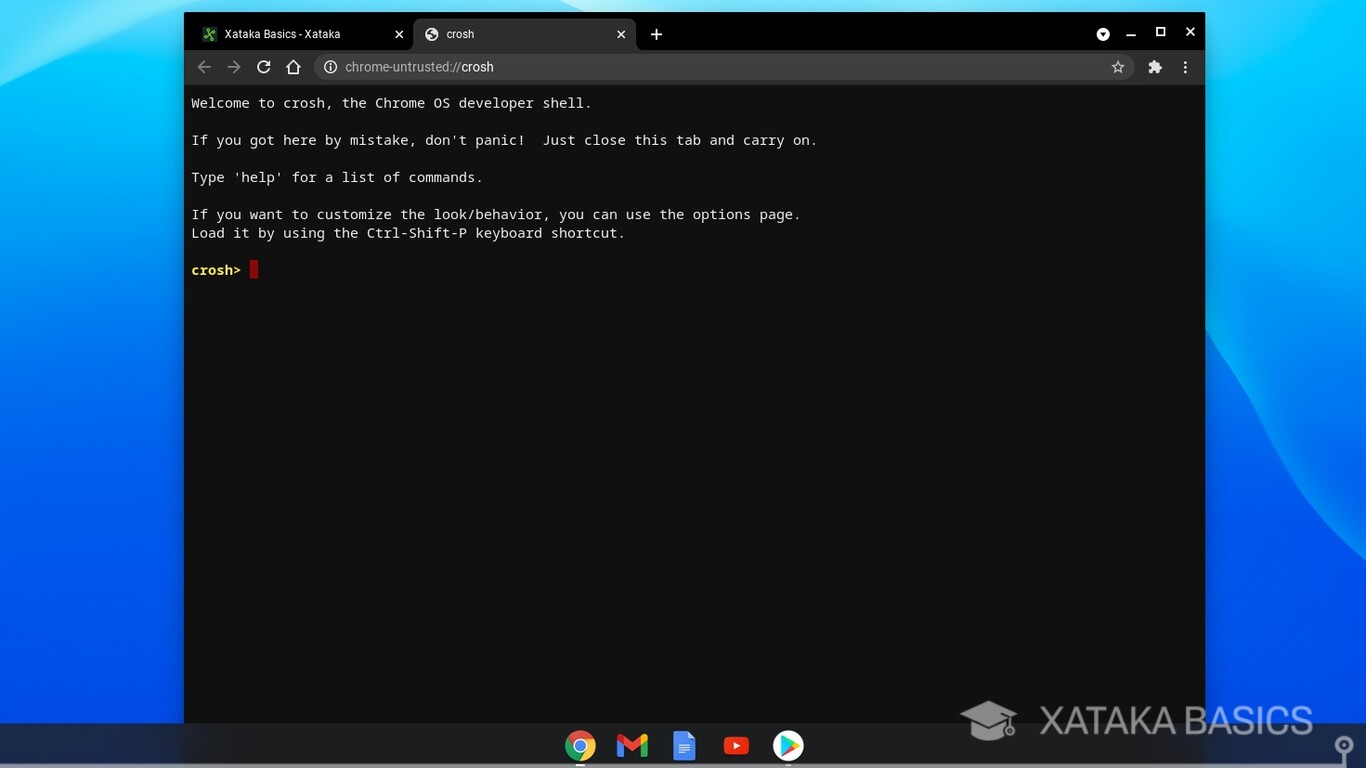
Task: Open the Play Store from the shelf
Action: point(788,745)
